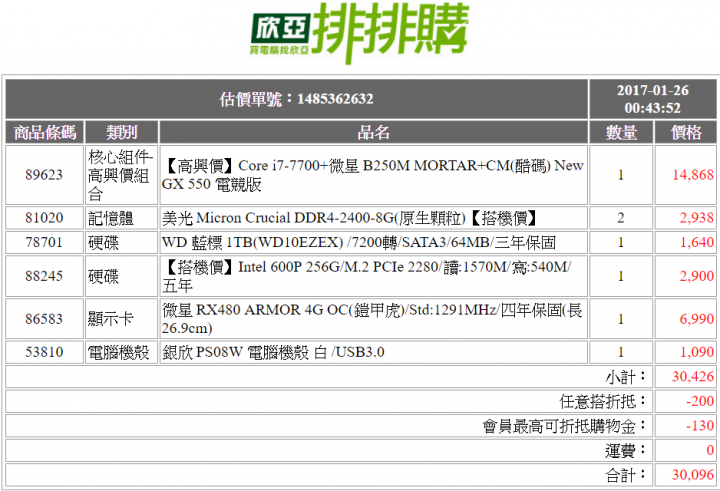Viewport: 720px width, 491px height.
Task: Click the date 2017-01-26 00:43:52
Action: click(x=652, y=99)
